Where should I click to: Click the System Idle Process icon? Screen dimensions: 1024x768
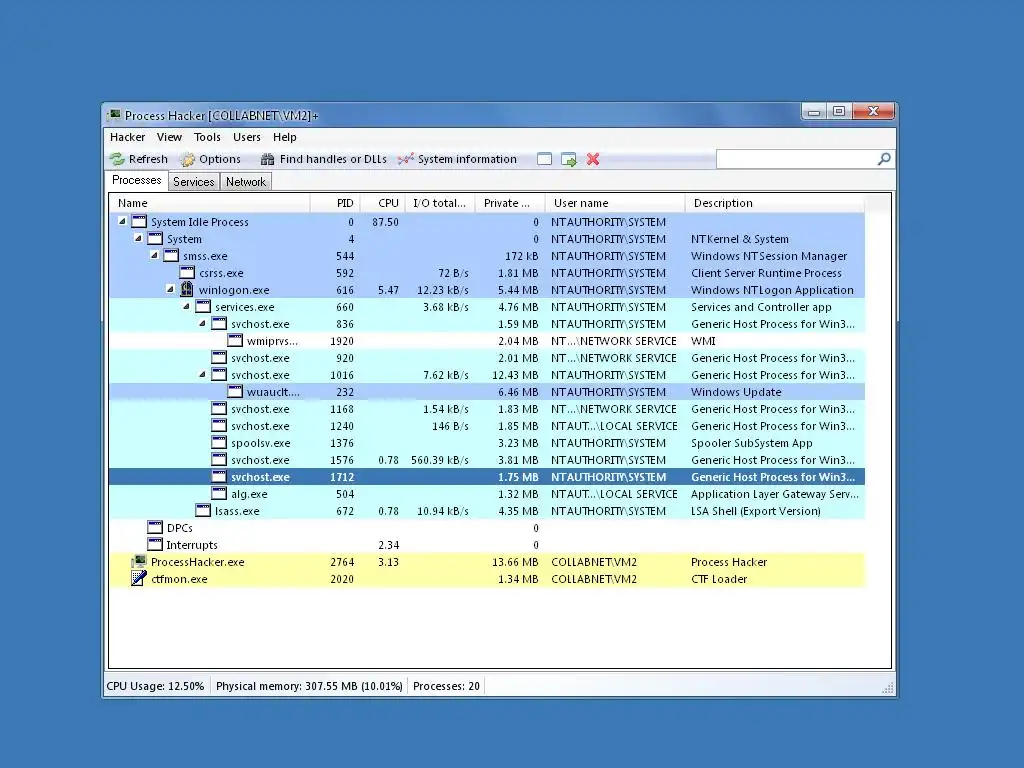(x=139, y=221)
